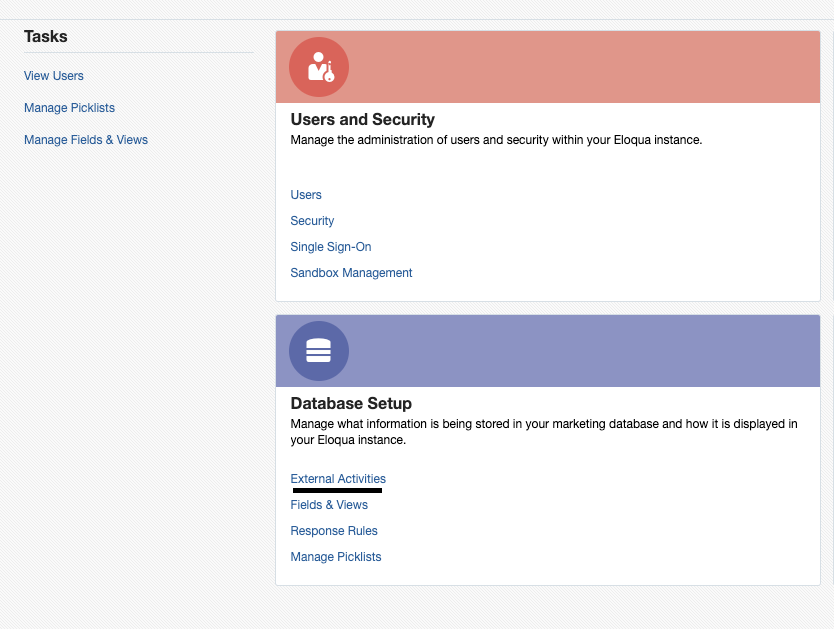
Task: Click the Tasks sidebar heading
Action: [46, 37]
